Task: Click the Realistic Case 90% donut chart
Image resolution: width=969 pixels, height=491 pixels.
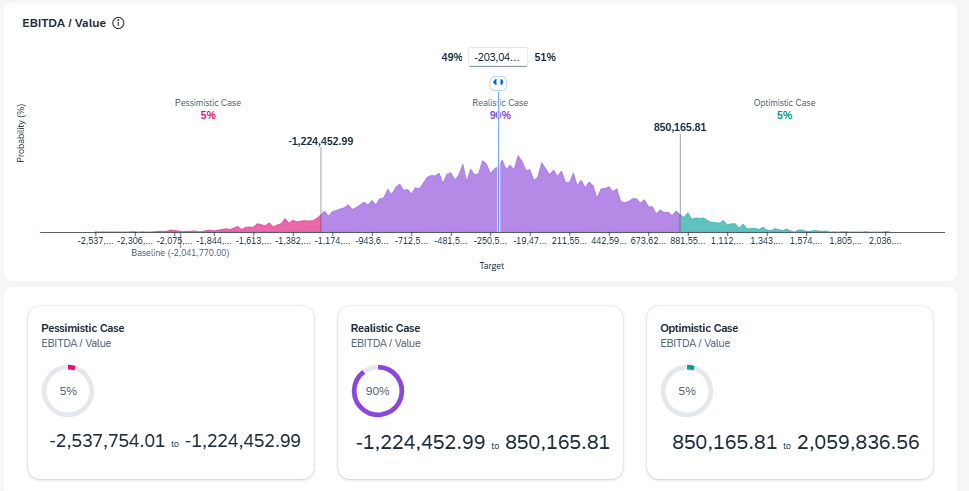Action: tap(377, 390)
